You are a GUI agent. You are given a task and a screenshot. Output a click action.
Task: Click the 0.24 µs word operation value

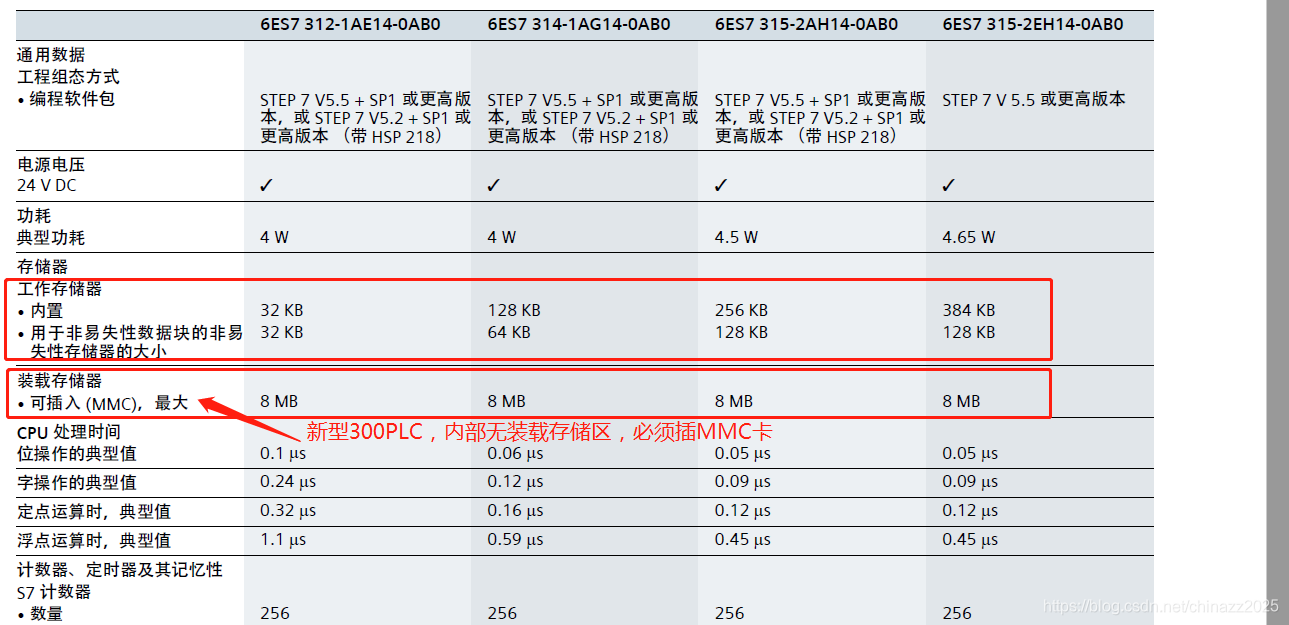(288, 482)
